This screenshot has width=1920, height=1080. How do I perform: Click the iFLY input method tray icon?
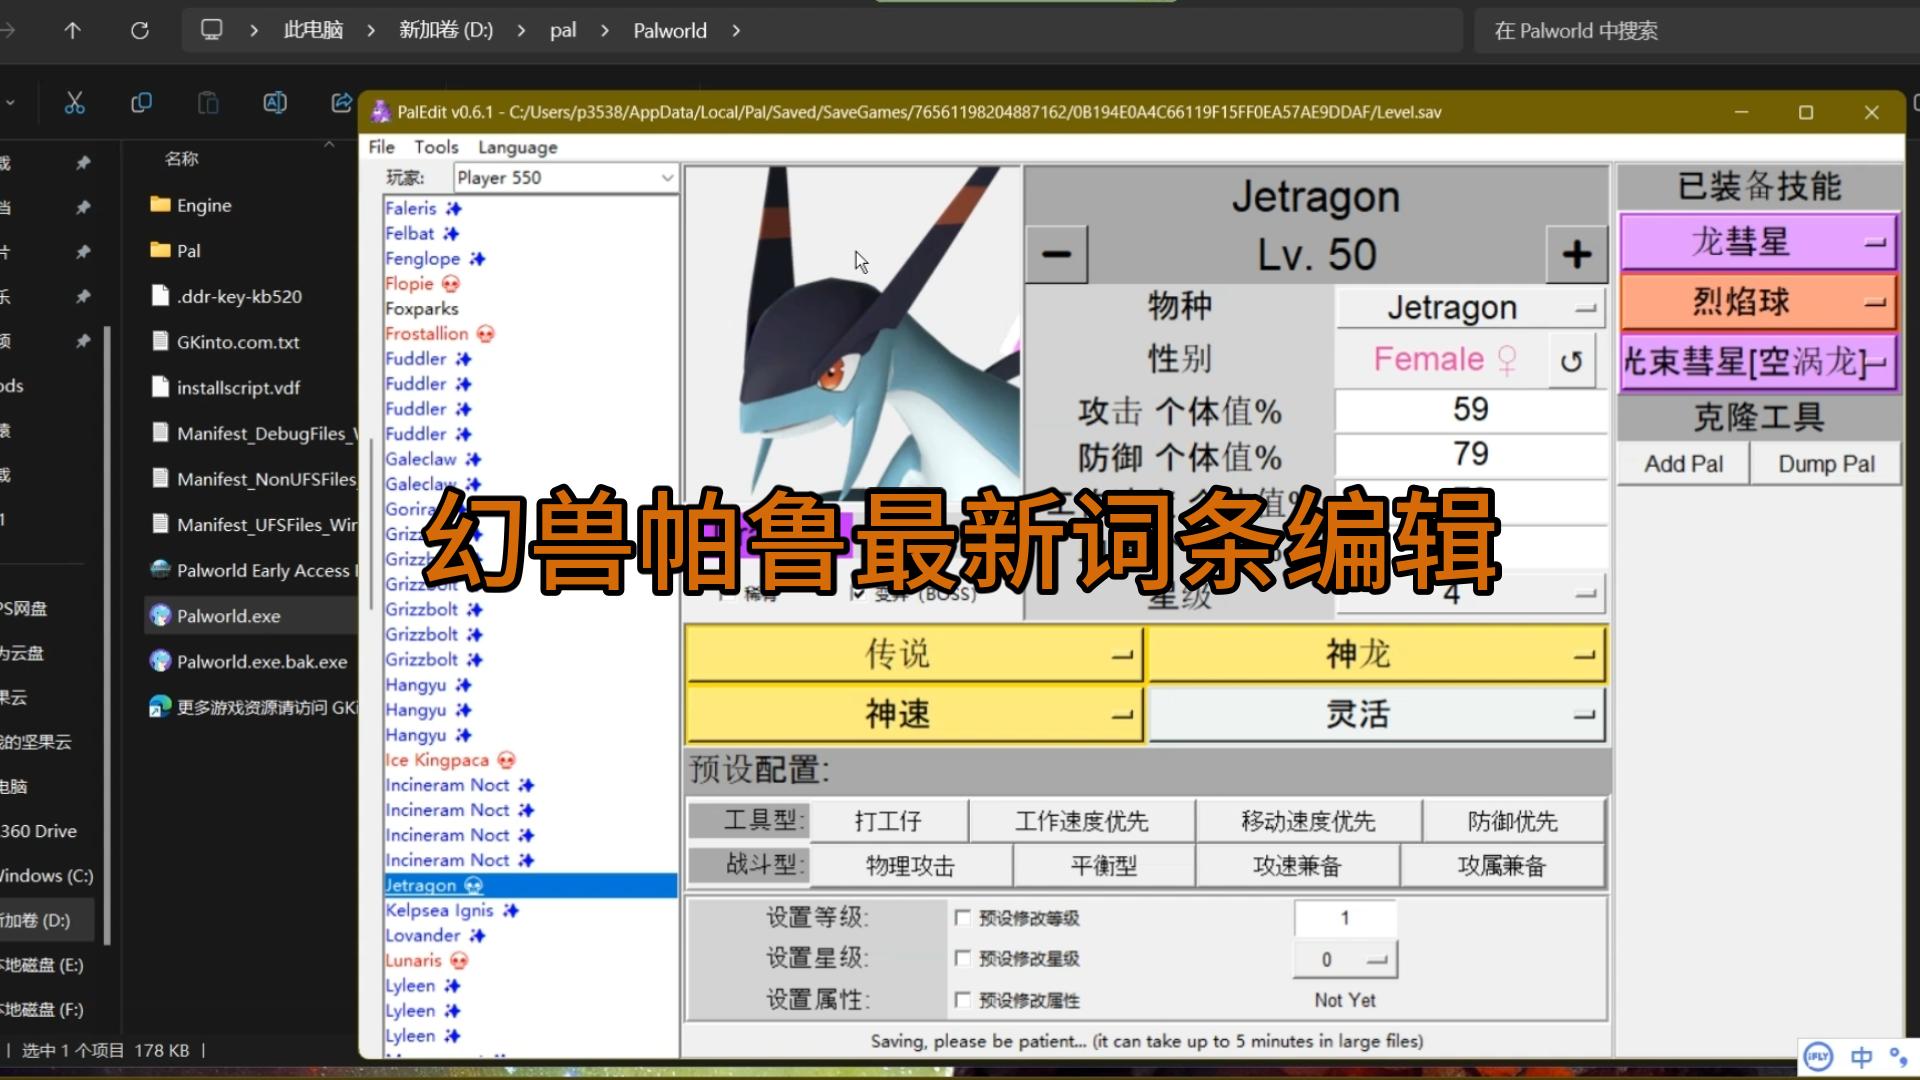pyautogui.click(x=1818, y=1056)
